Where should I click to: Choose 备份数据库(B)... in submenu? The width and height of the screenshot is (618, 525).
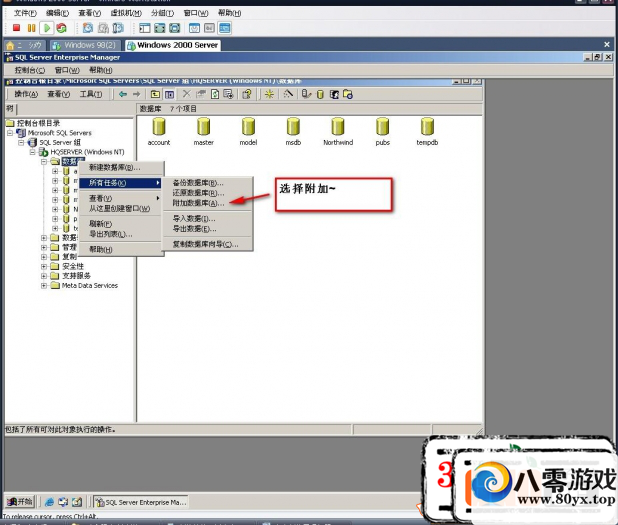click(x=207, y=183)
